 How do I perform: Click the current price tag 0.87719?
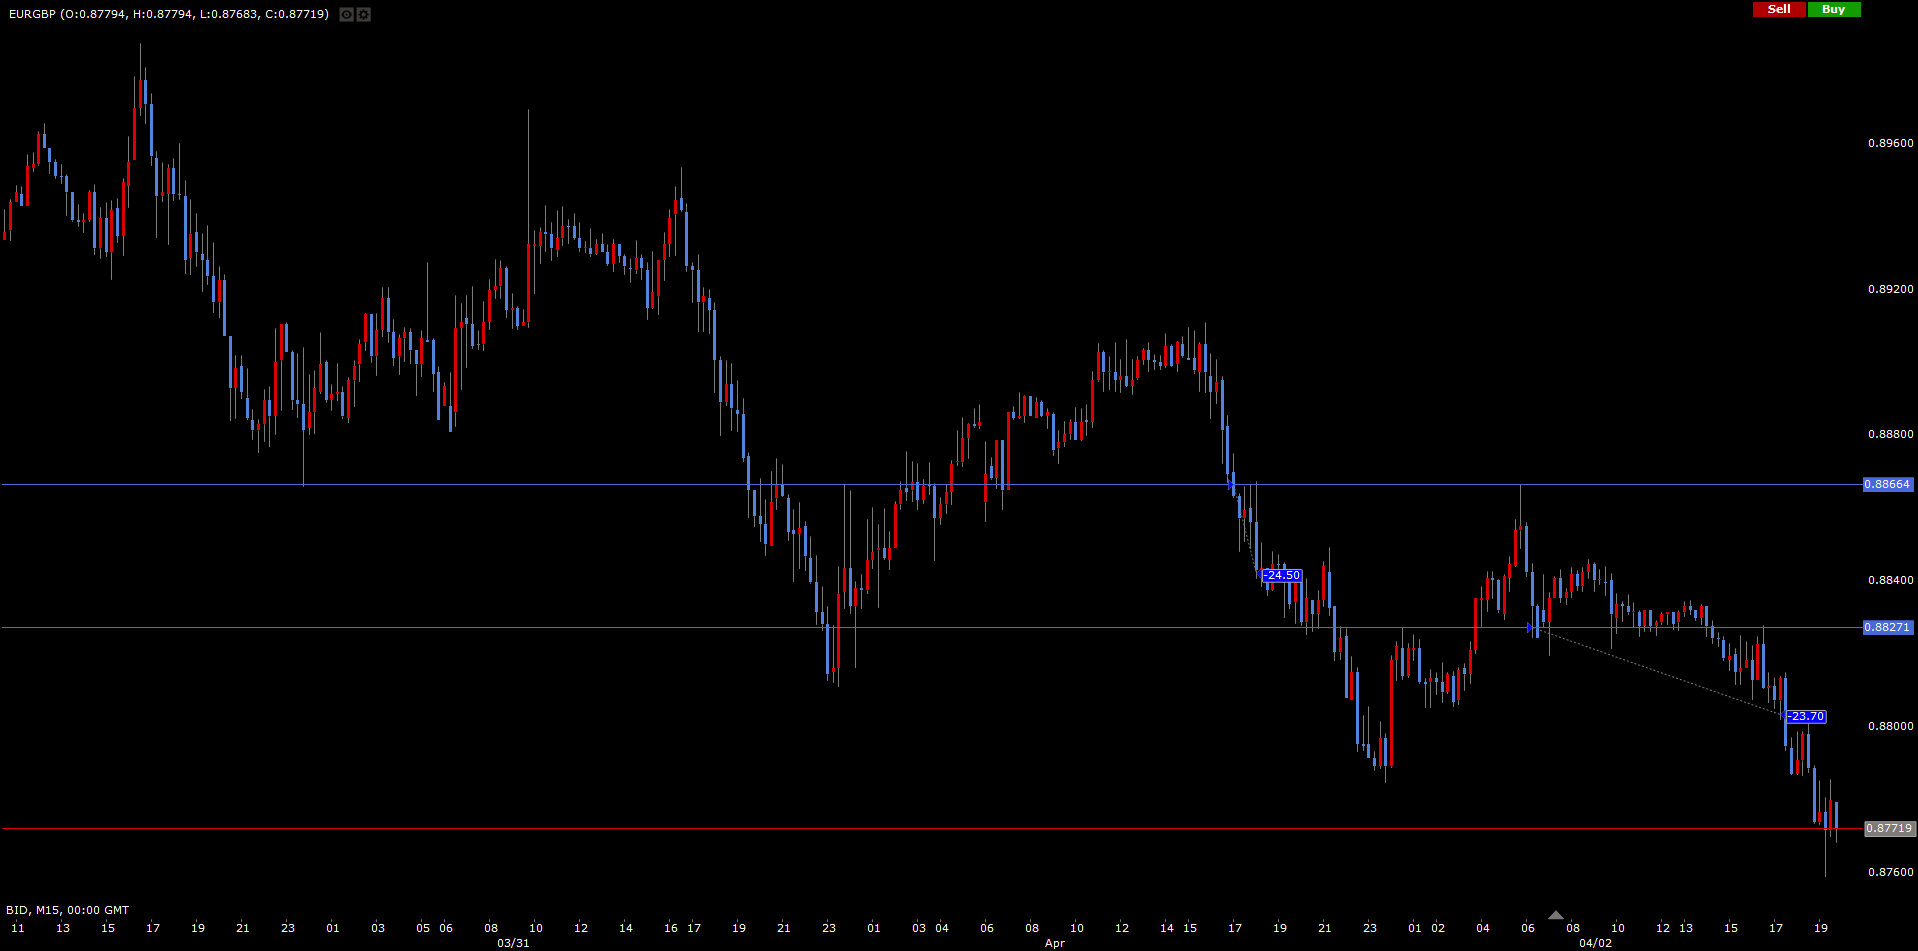1890,828
